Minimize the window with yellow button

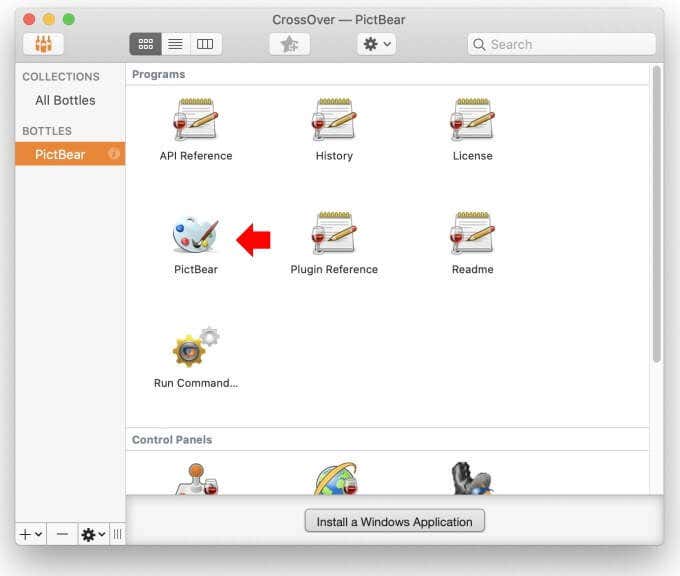pyautogui.click(x=49, y=20)
